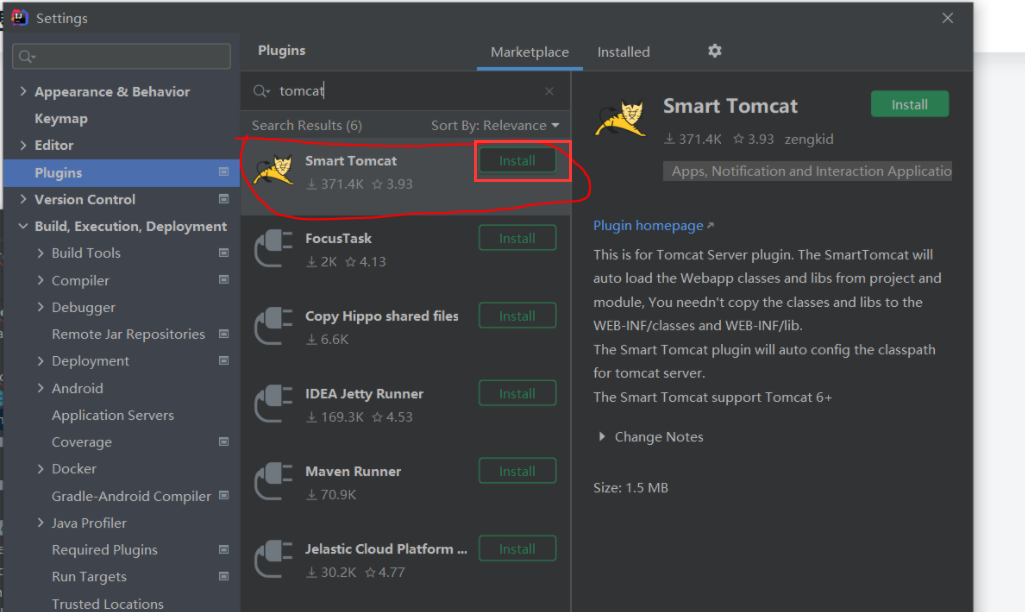Screen dimensions: 1025x612
Task: Switch to Installed tab
Action: click(x=624, y=52)
